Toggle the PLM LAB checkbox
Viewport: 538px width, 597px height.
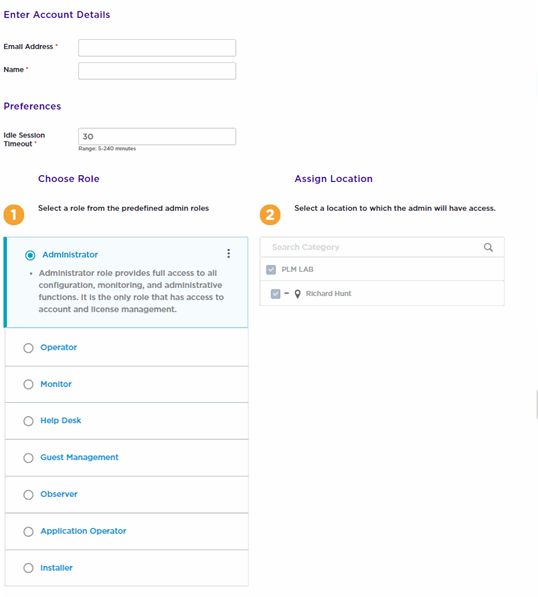[271, 270]
